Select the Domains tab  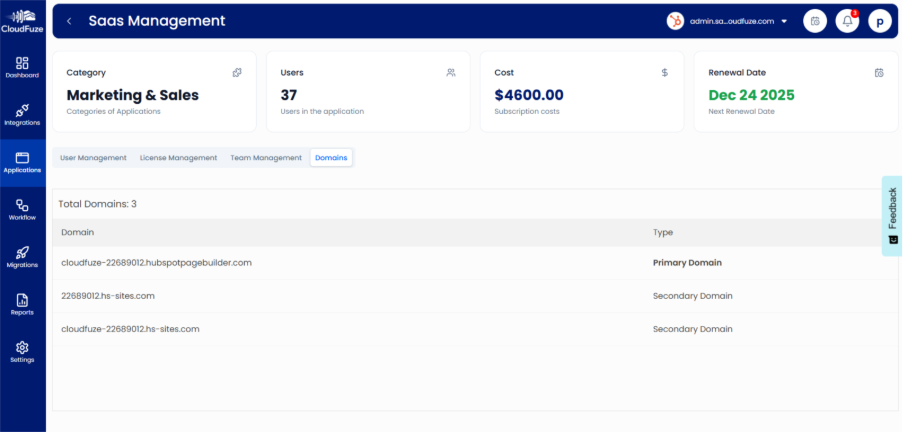pyautogui.click(x=331, y=158)
